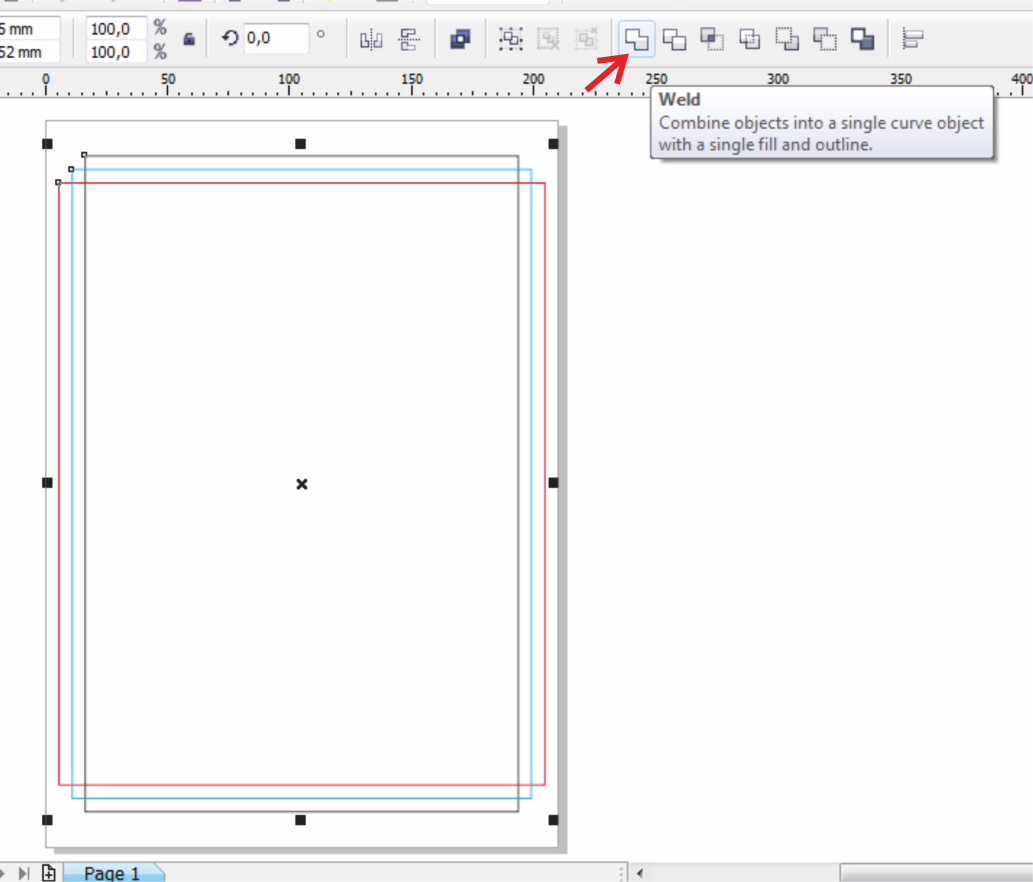Click the Simplify shaping icon
This screenshot has height=882, width=1033.
[748, 38]
